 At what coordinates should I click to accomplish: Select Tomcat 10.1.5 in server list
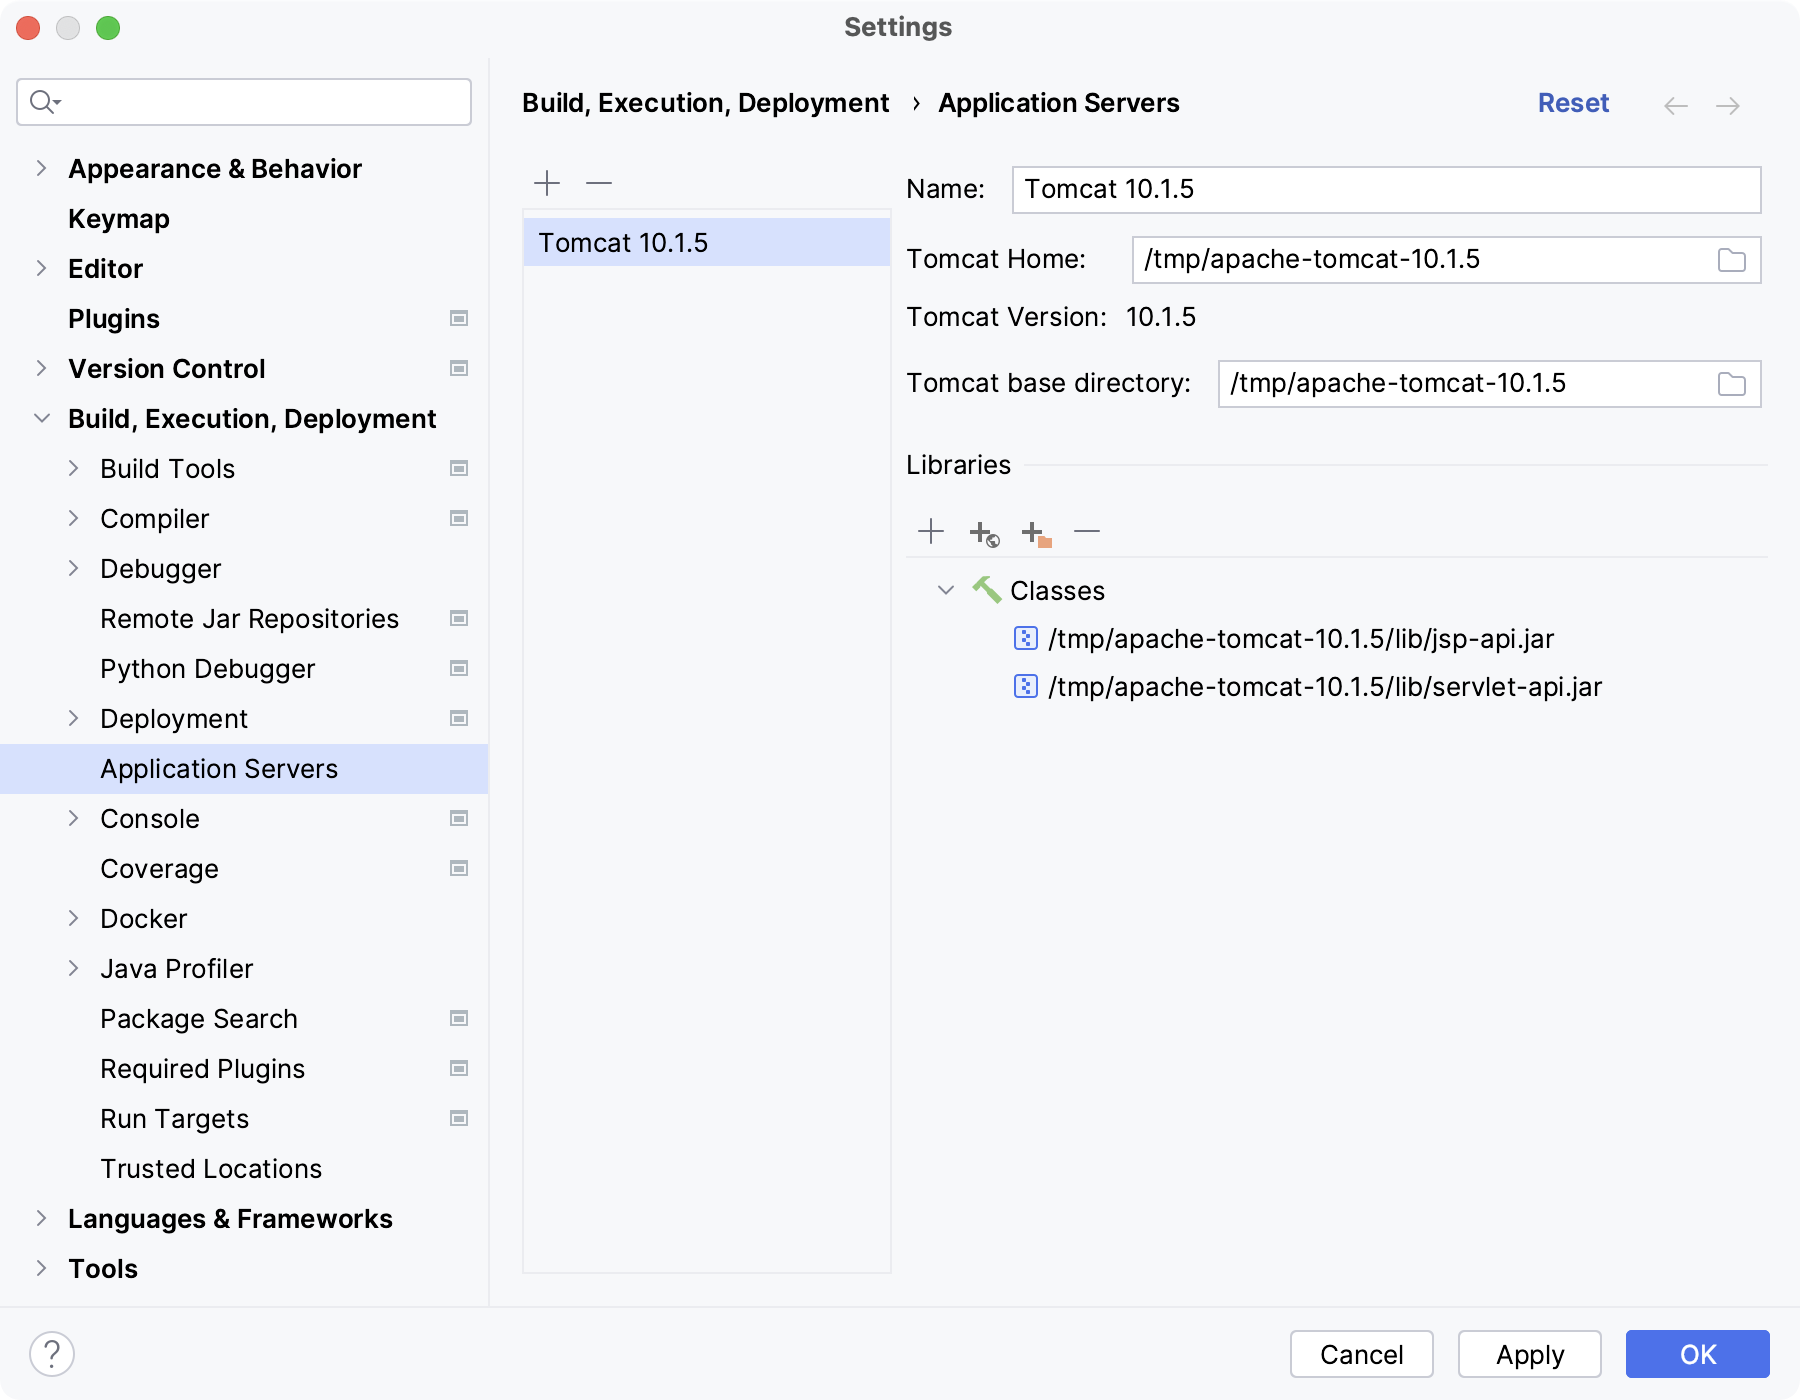pyautogui.click(x=707, y=243)
